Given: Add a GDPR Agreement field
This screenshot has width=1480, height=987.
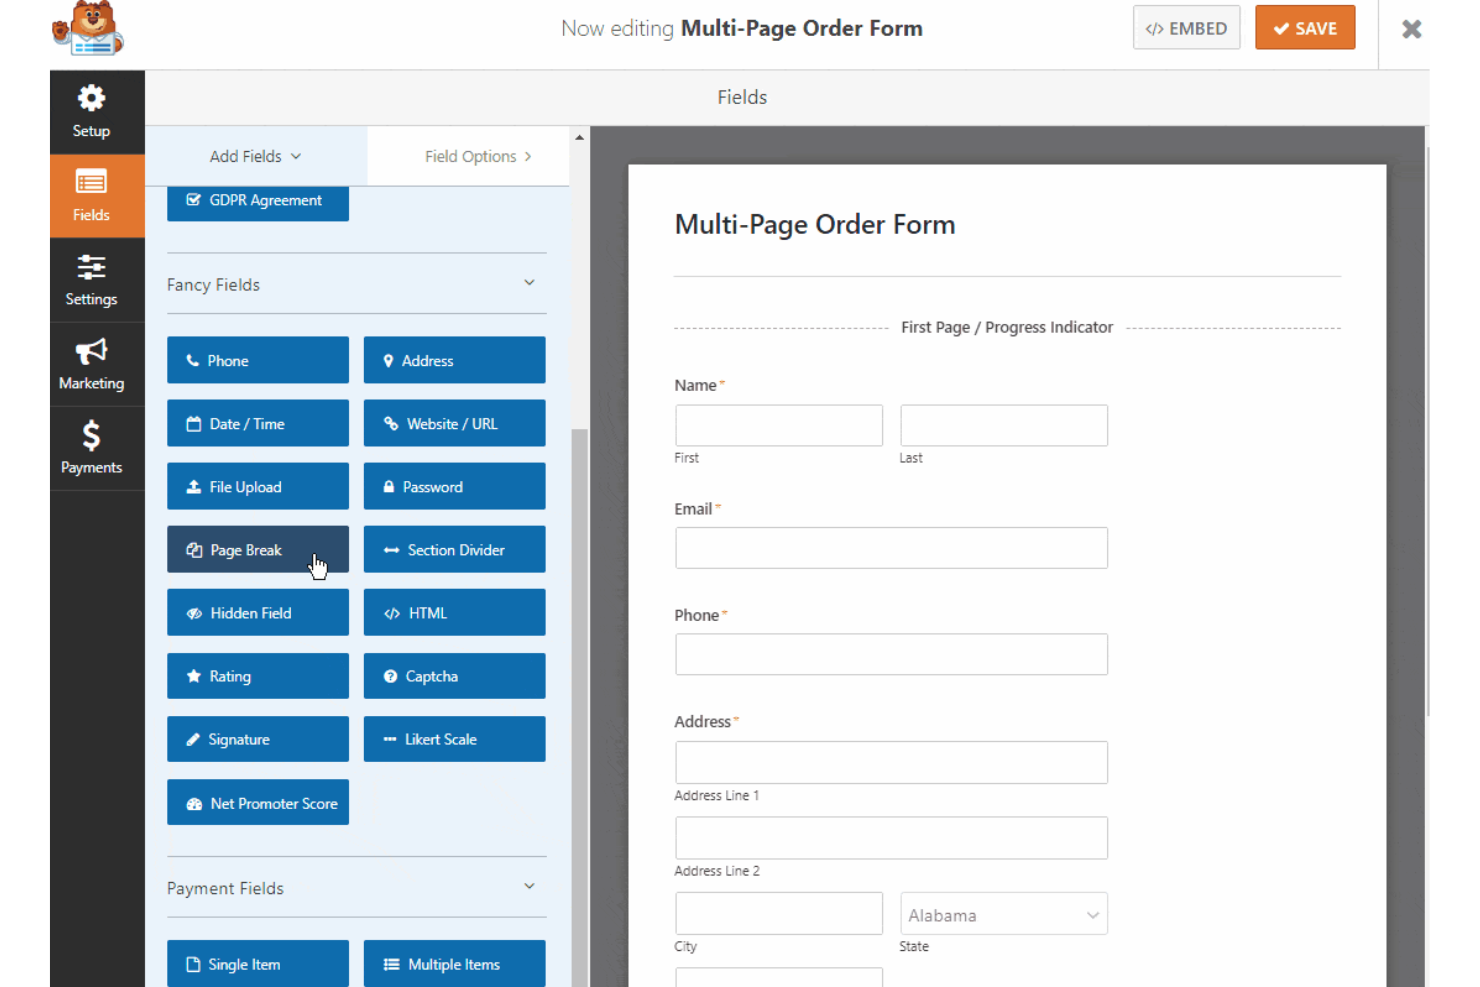Looking at the screenshot, I should [x=258, y=202].
